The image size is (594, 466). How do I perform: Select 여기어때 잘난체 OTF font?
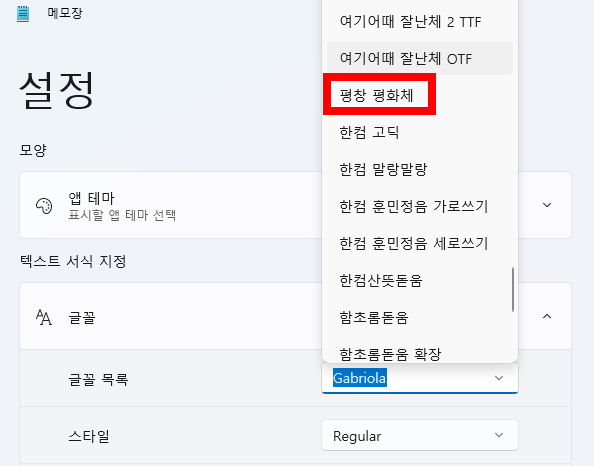(x=420, y=58)
